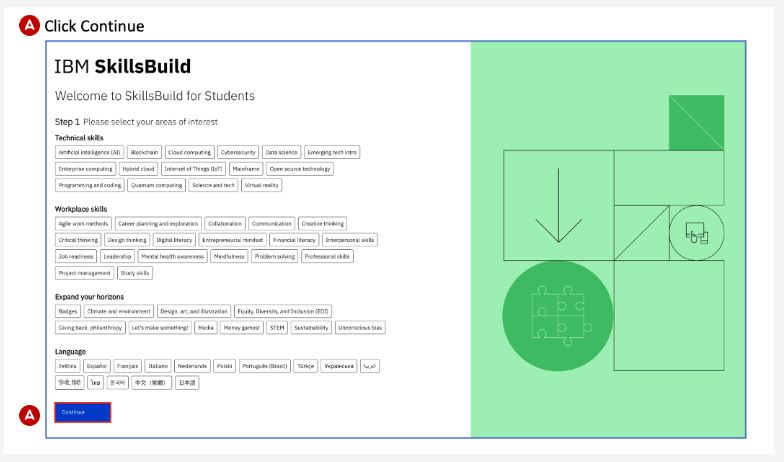This screenshot has height=462, width=784.
Task: Select the Communication skill tag
Action: (272, 224)
